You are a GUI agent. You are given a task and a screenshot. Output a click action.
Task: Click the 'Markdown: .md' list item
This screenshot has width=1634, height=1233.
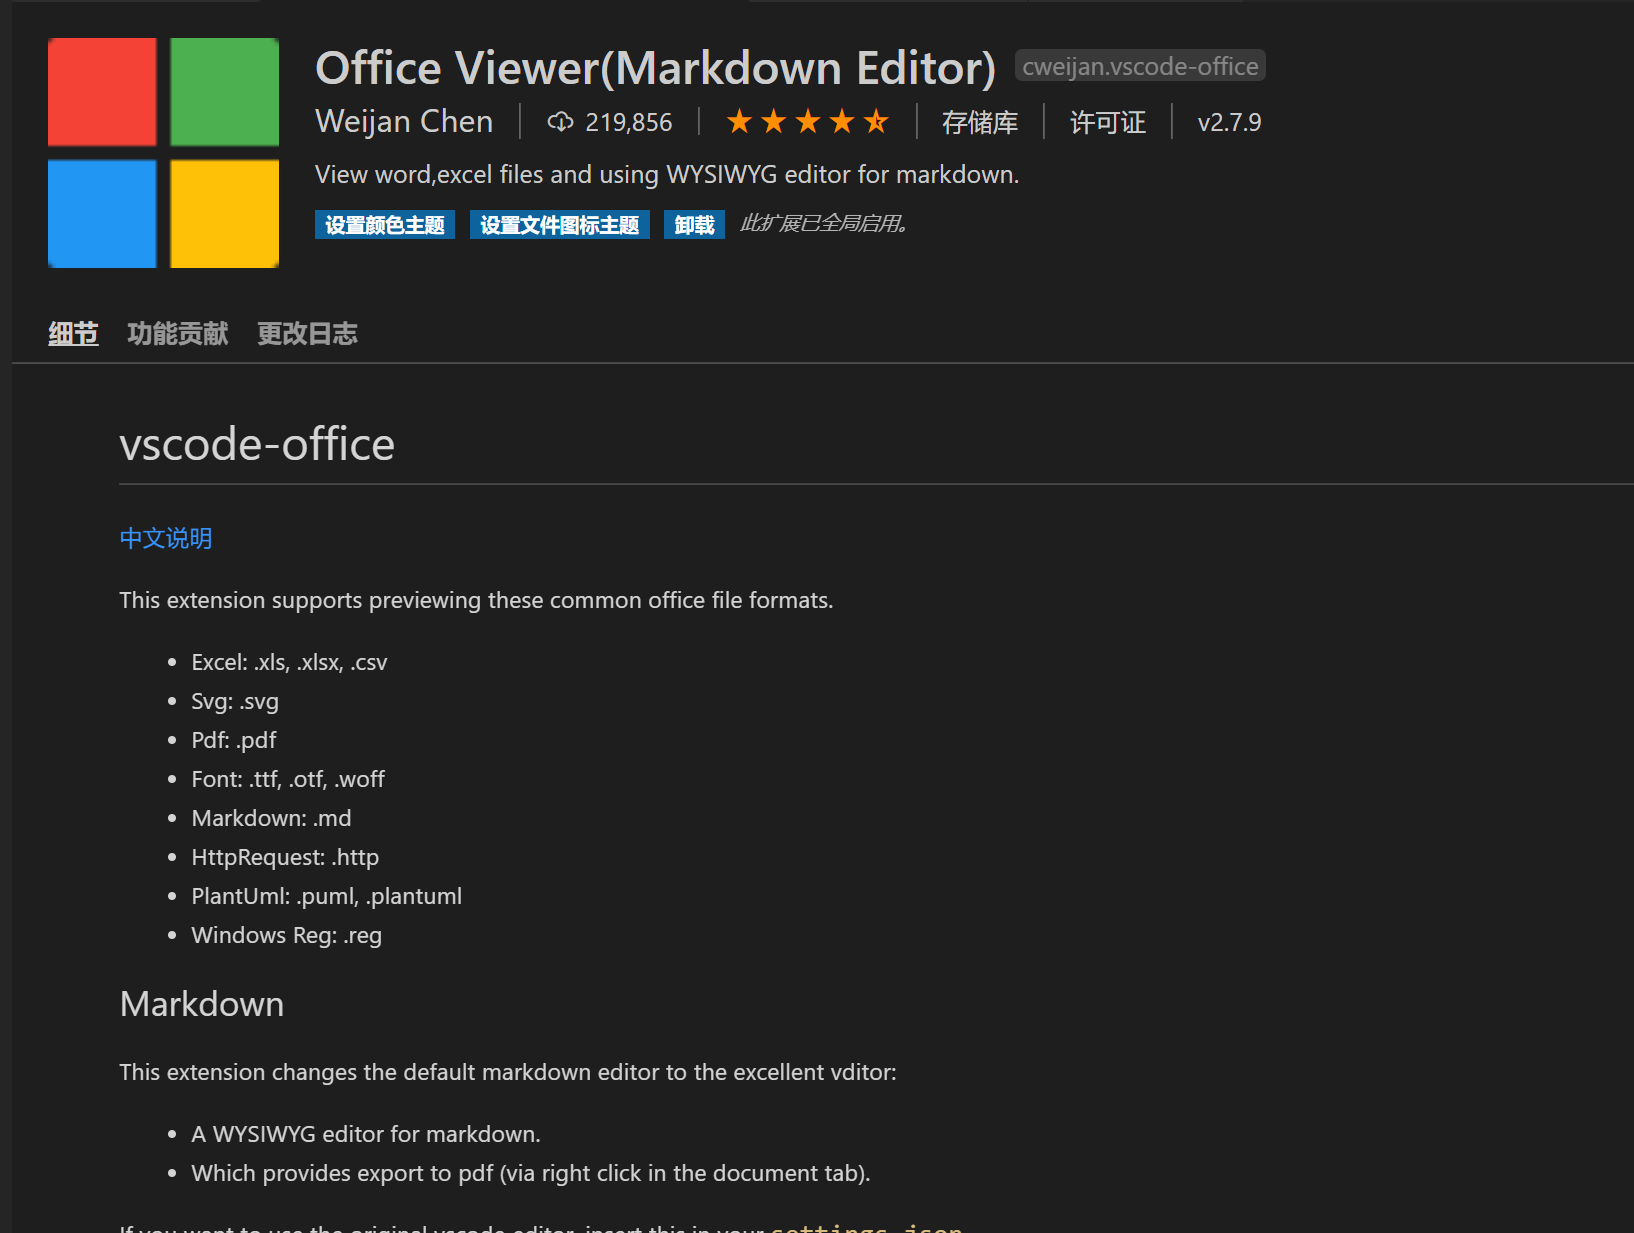pyautogui.click(x=271, y=818)
